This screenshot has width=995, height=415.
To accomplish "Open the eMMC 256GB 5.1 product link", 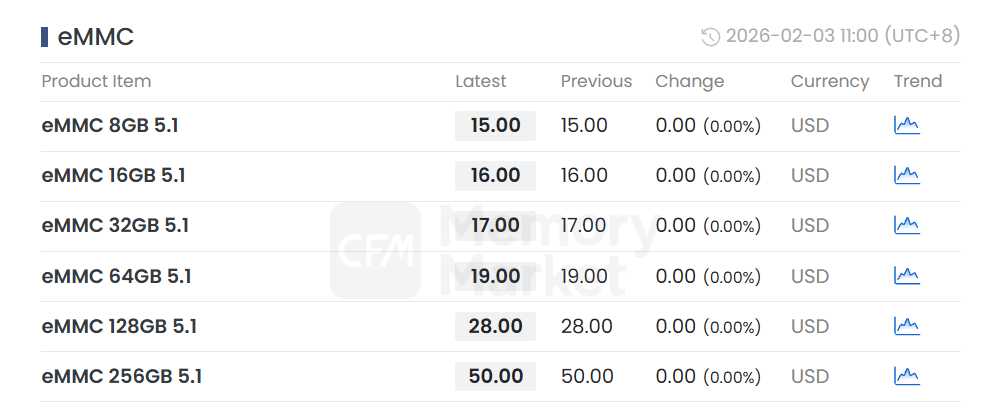I will coord(121,377).
